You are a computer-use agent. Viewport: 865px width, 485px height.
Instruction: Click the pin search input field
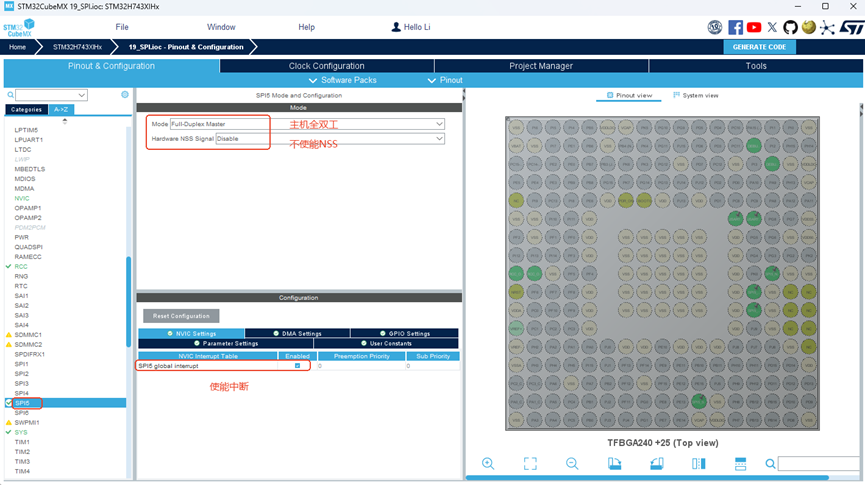[x=819, y=464]
